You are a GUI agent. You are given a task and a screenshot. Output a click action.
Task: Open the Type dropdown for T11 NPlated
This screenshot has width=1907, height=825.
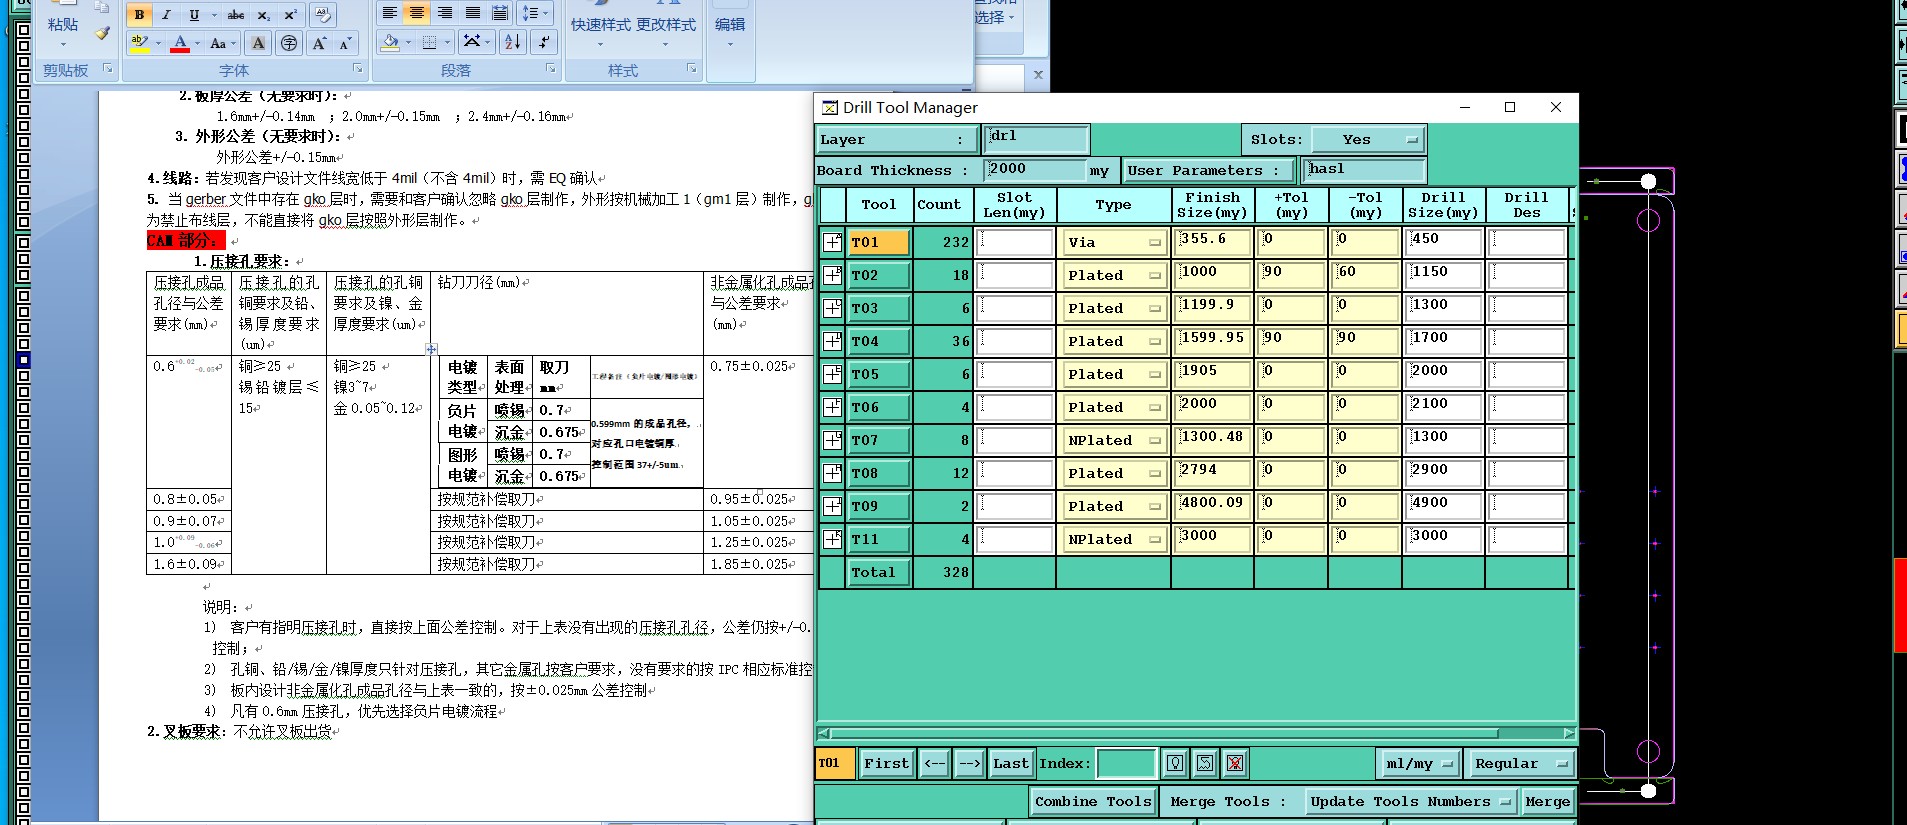(x=1114, y=539)
